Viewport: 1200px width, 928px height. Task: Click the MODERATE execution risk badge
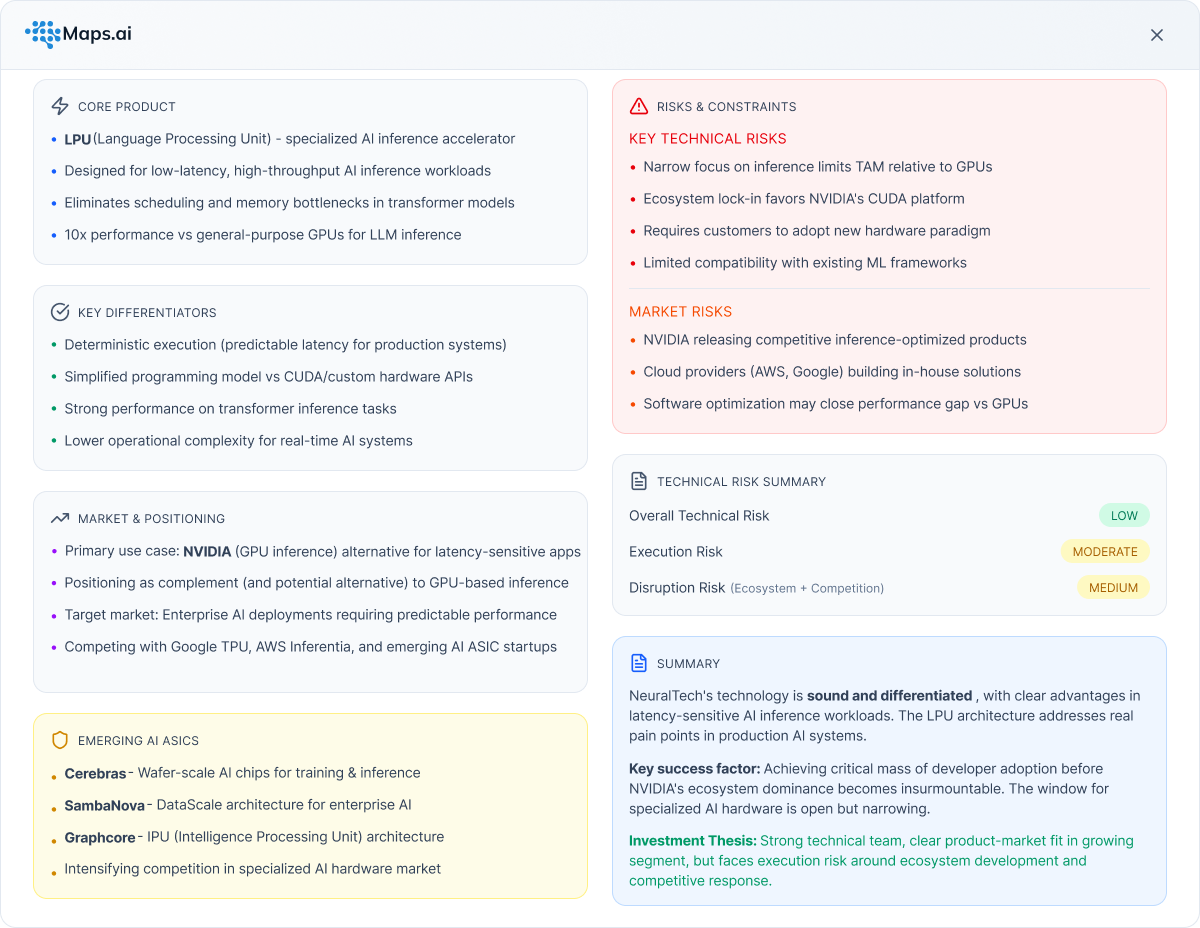coord(1105,552)
